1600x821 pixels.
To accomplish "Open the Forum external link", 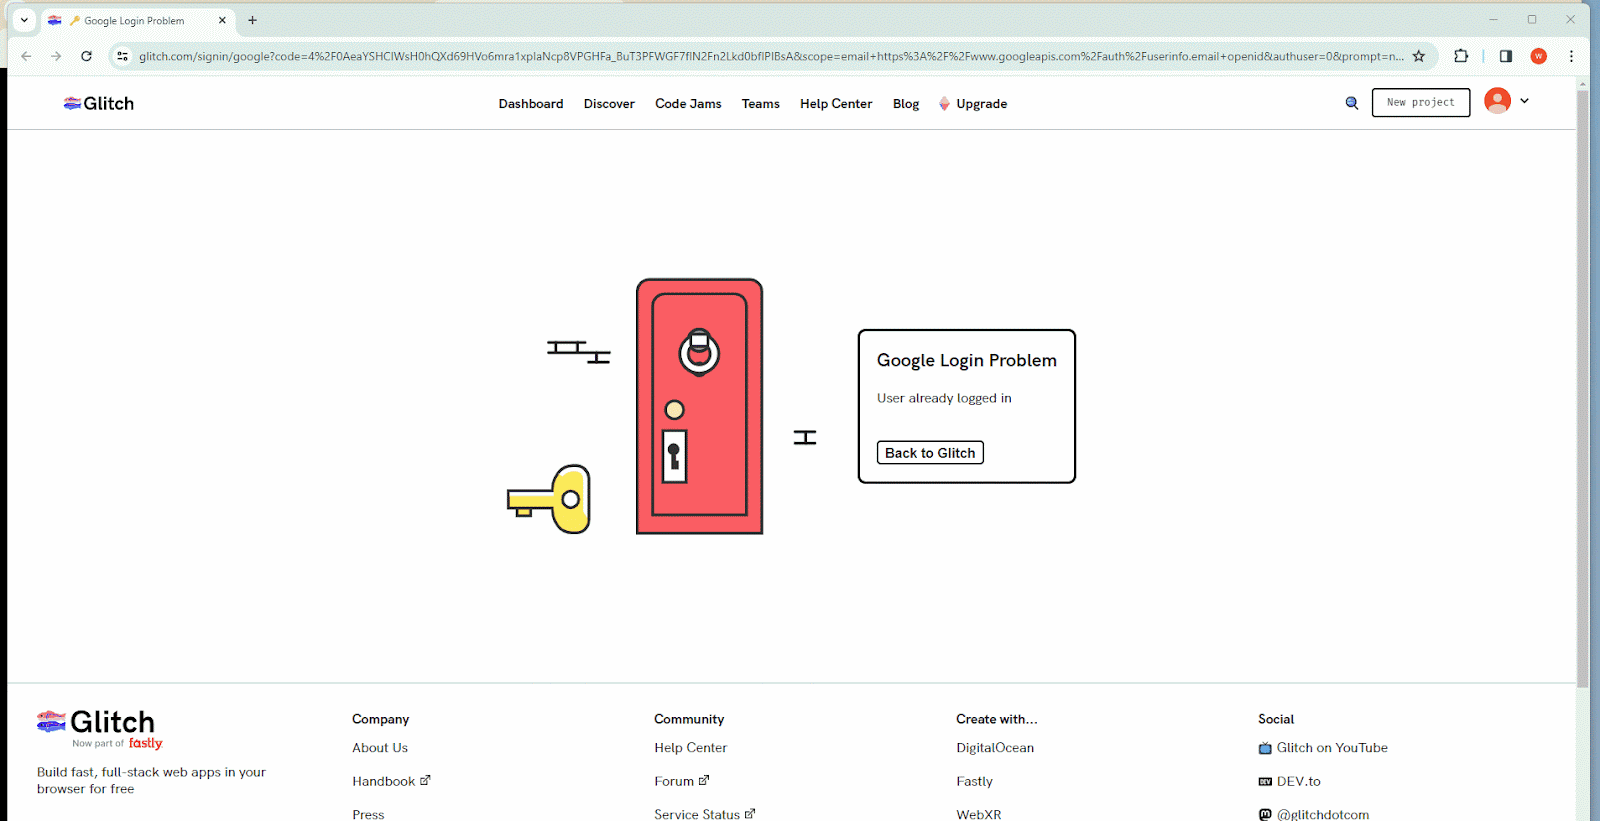I will pos(681,781).
